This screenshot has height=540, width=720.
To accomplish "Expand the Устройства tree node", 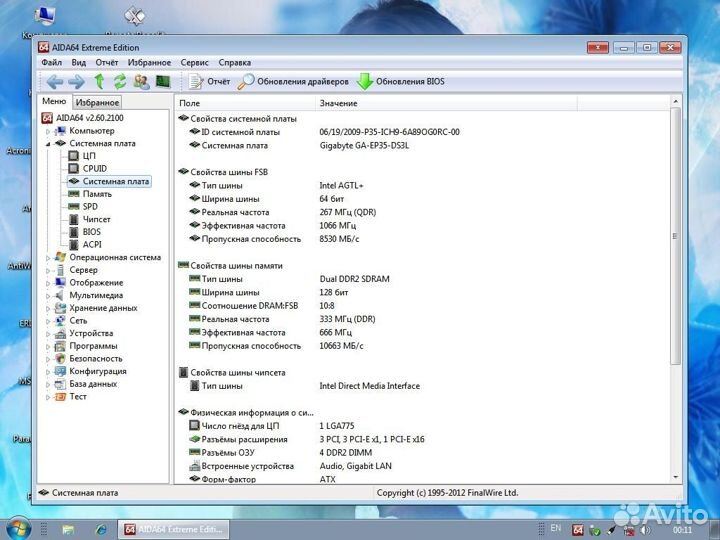I will click(48, 334).
